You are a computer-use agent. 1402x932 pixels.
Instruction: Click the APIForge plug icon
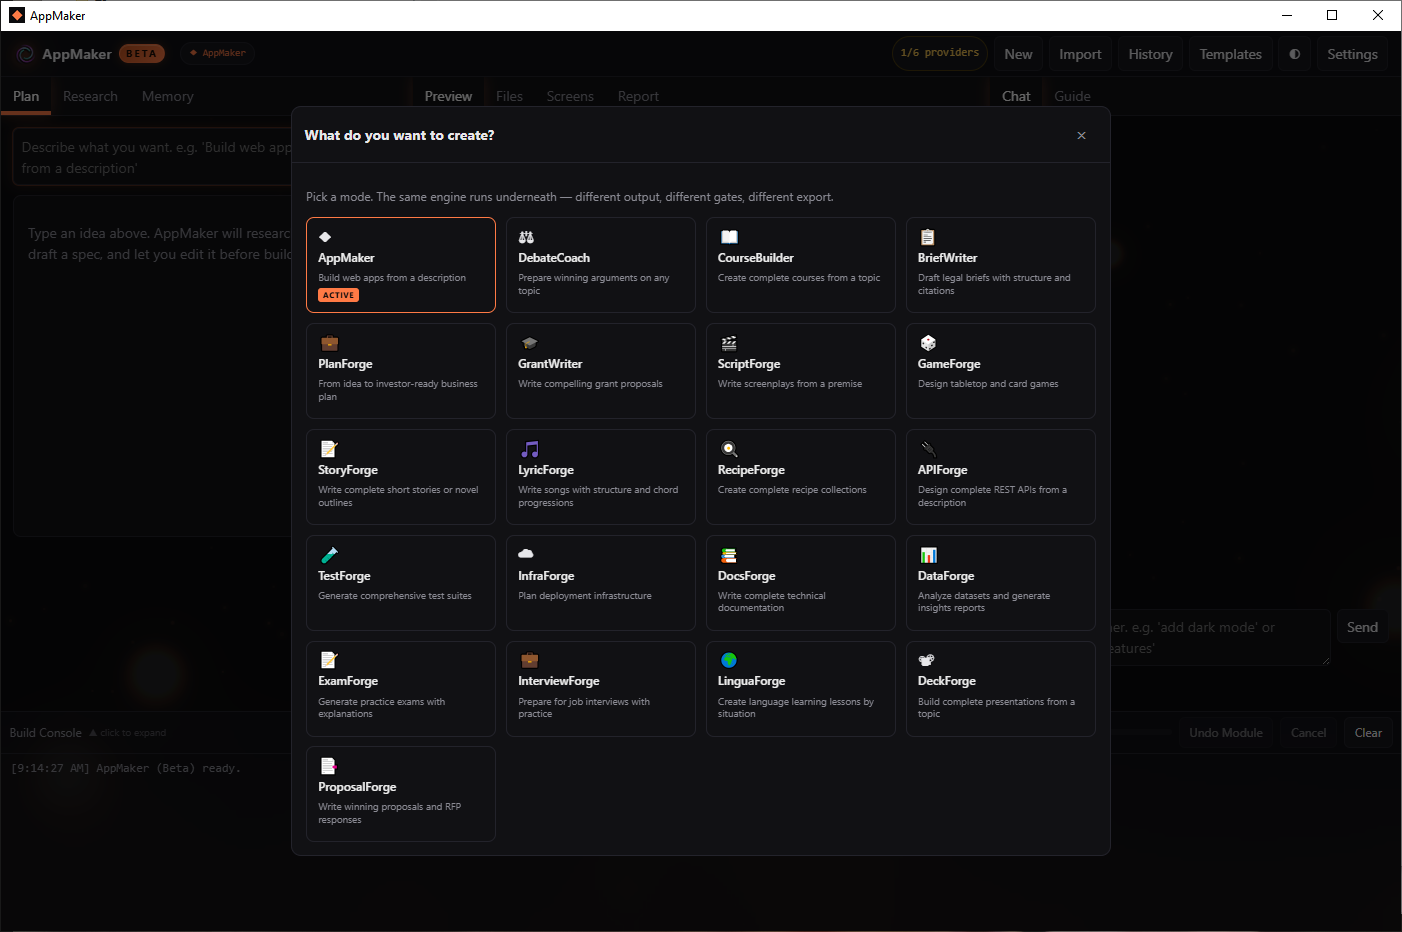928,449
